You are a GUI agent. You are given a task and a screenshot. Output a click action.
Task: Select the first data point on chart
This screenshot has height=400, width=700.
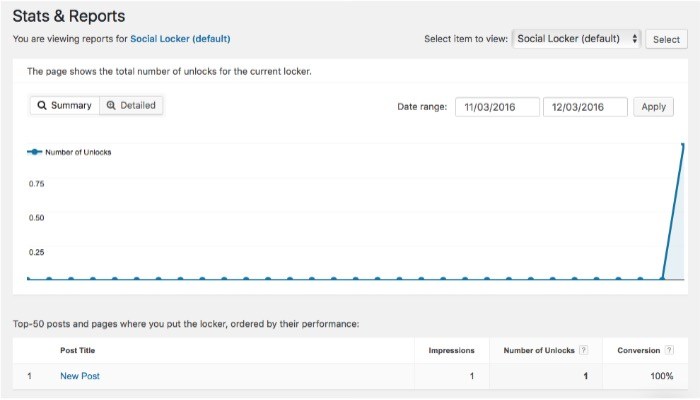click(28, 278)
